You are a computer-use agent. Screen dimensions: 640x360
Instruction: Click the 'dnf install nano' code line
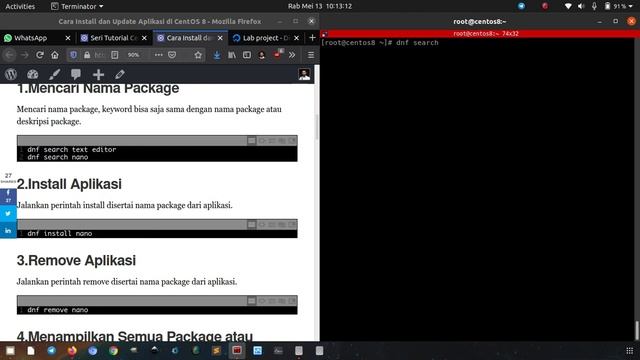coord(60,233)
